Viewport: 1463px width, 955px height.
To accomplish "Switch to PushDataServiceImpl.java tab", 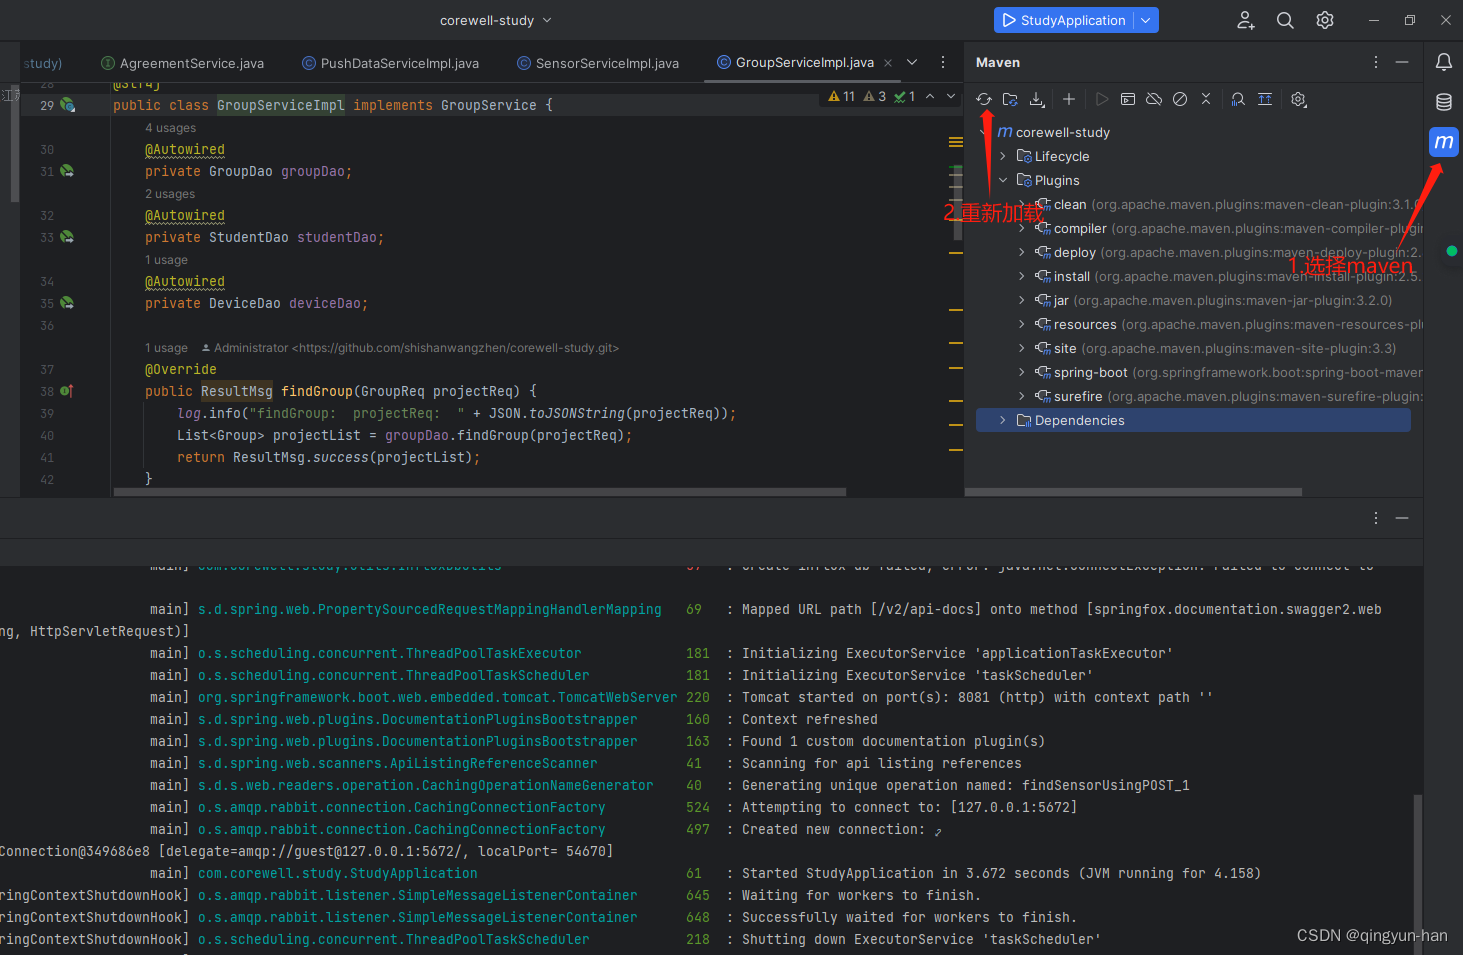I will click(x=390, y=63).
